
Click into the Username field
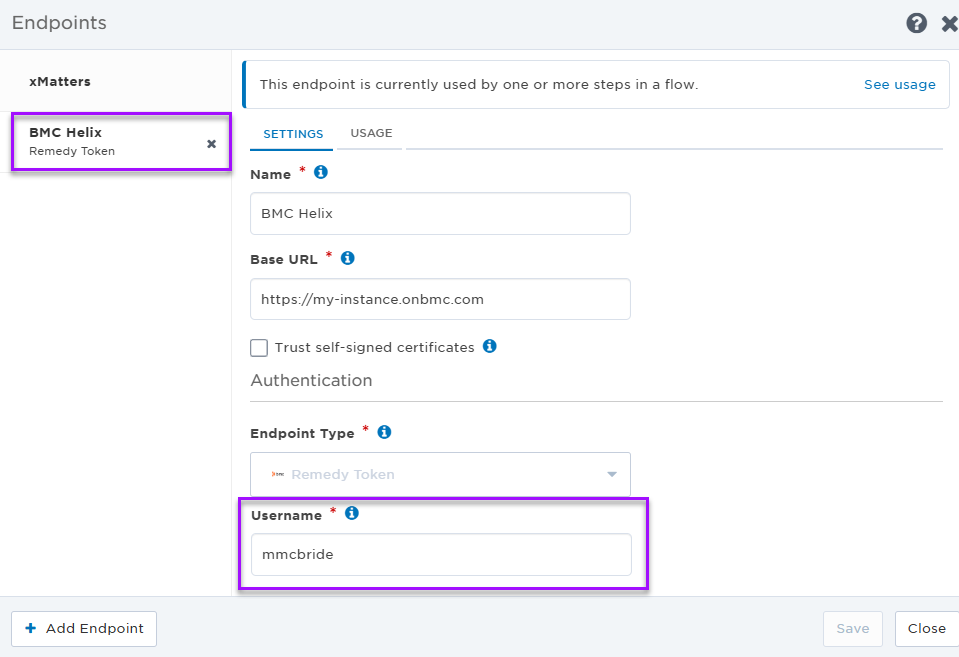pos(441,554)
